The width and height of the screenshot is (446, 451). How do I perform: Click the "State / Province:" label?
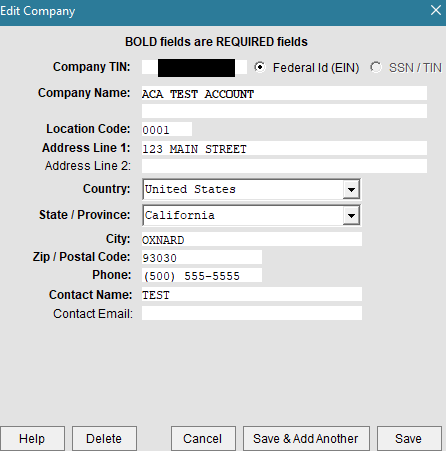pos(85,215)
